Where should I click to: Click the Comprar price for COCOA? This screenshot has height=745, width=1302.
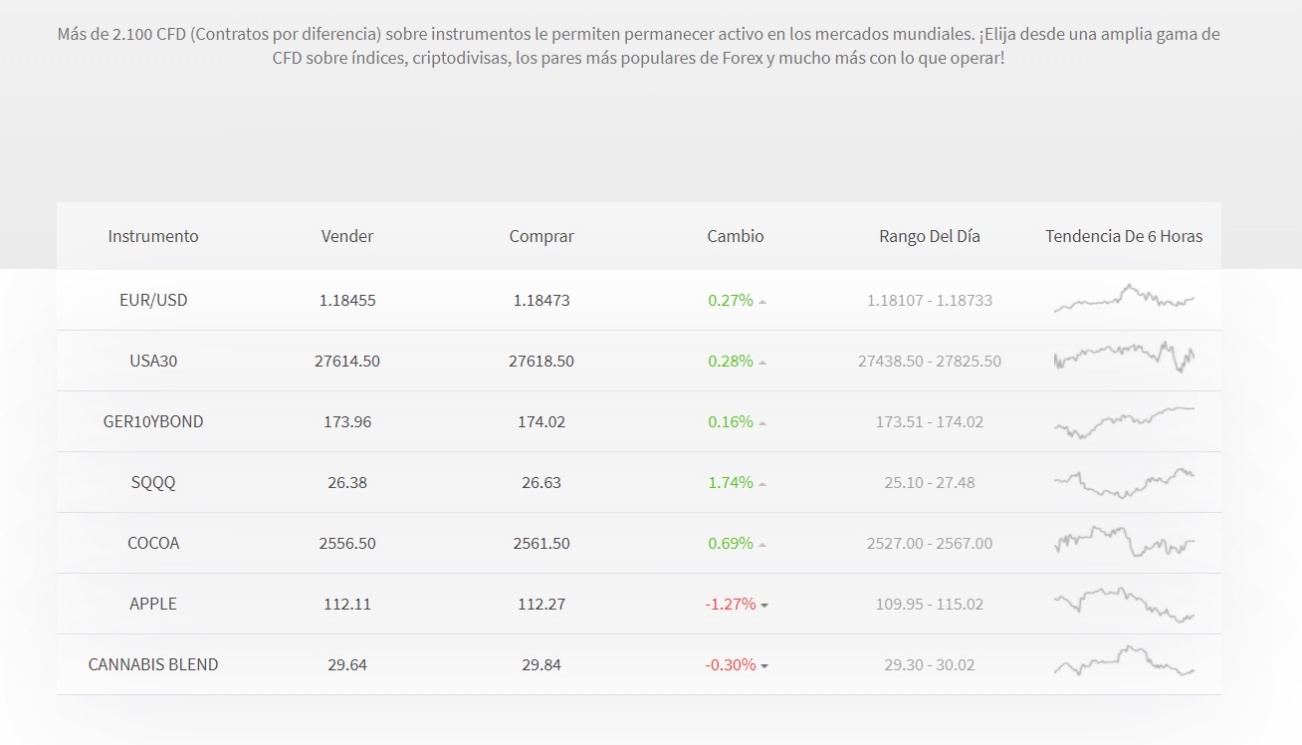click(x=540, y=542)
